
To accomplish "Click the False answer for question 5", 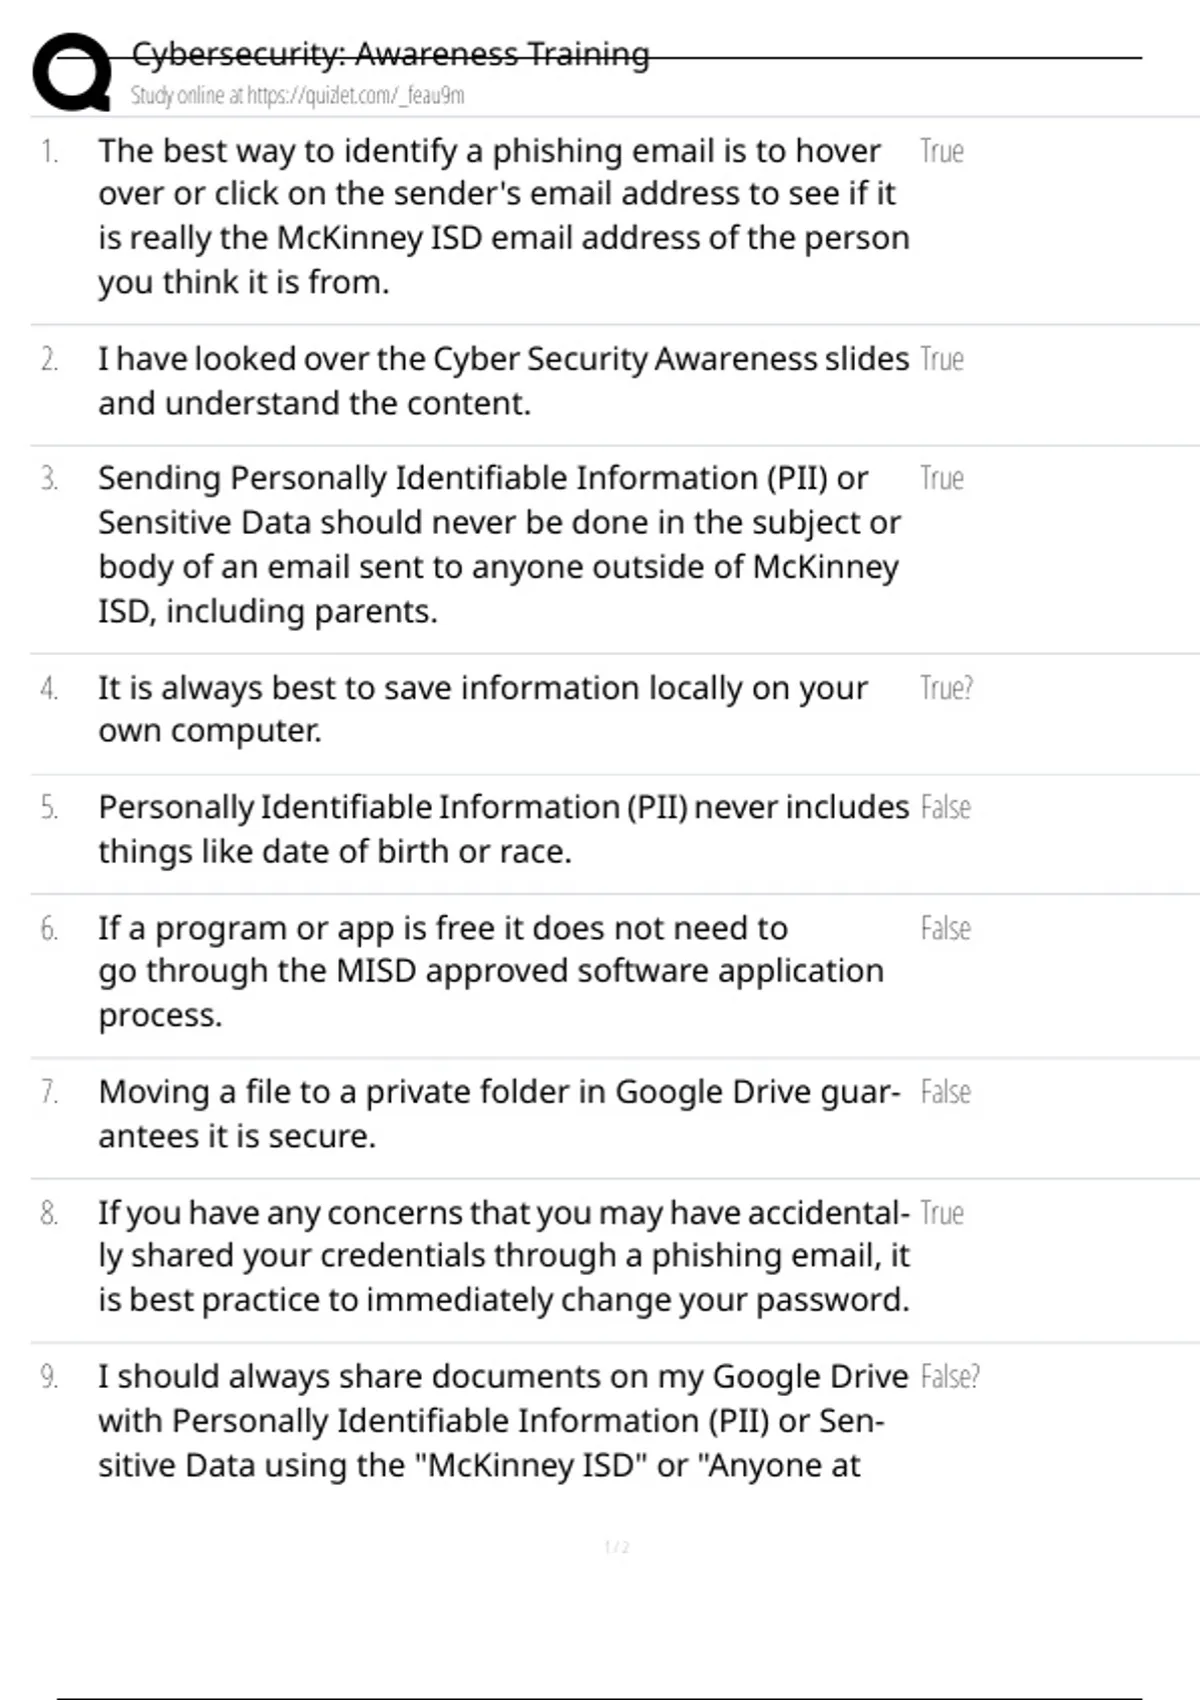I will coord(945,807).
